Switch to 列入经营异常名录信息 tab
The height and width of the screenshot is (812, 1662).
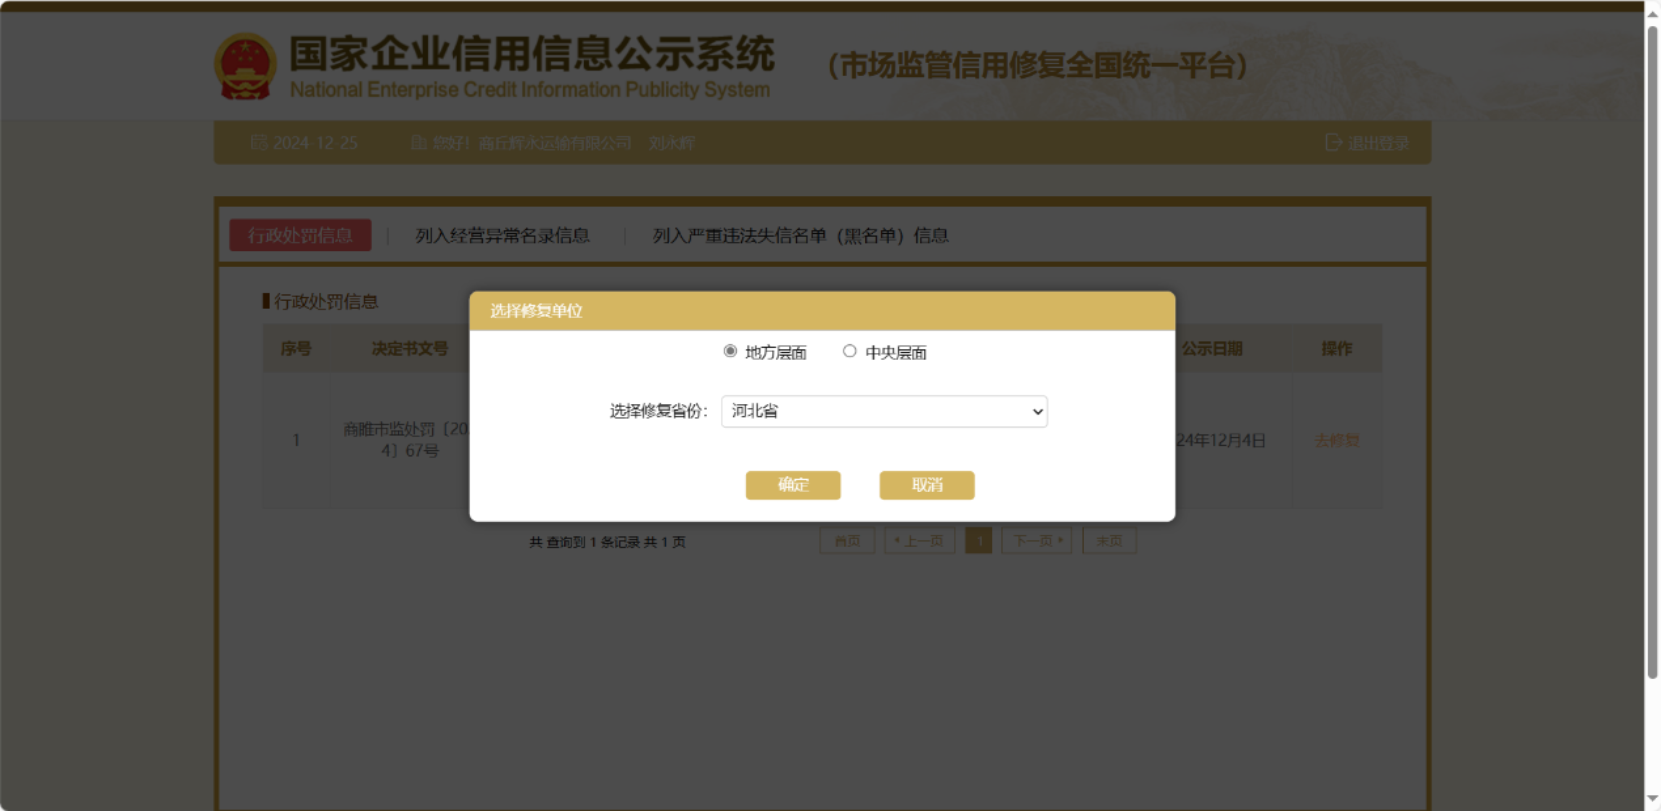coord(502,236)
